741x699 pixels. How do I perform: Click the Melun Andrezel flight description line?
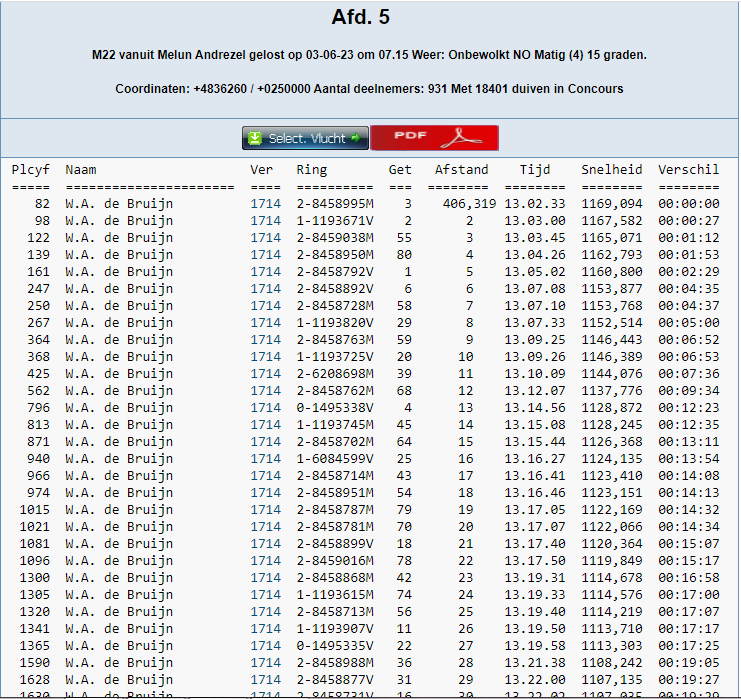tap(369, 55)
